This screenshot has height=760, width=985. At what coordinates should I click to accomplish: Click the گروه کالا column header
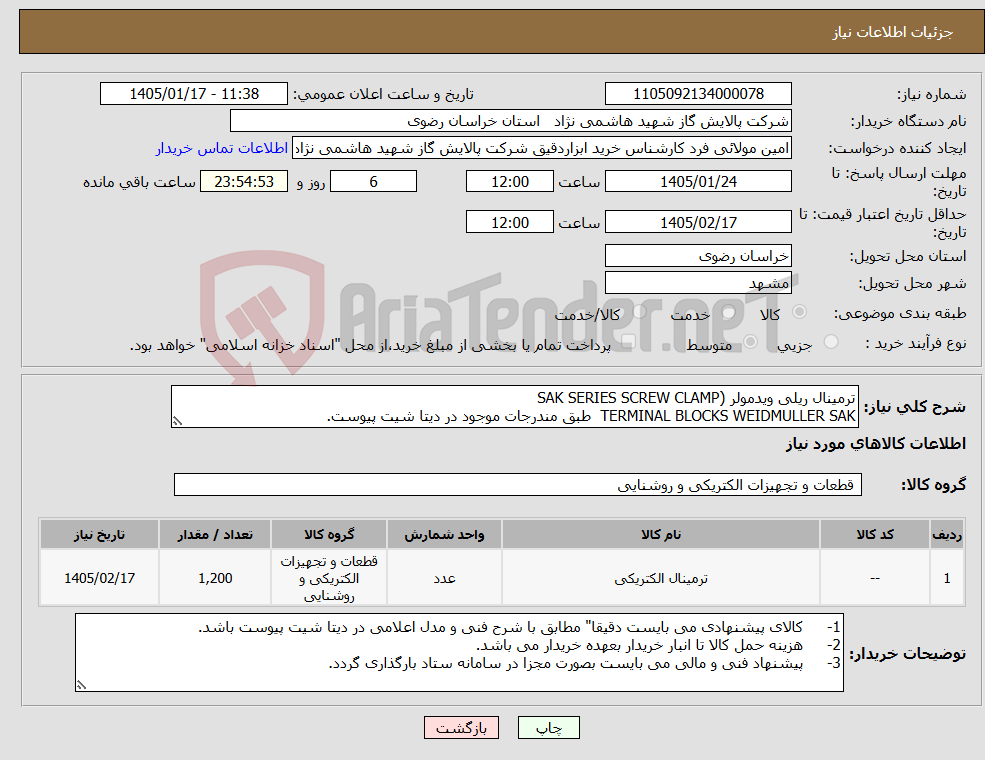[329, 535]
